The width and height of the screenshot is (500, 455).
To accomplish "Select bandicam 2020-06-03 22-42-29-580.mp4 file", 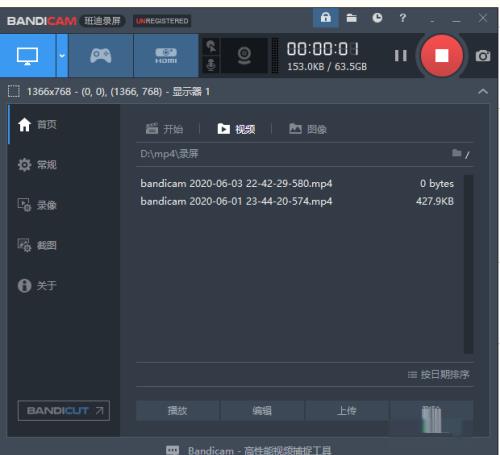I will [x=297, y=183].
